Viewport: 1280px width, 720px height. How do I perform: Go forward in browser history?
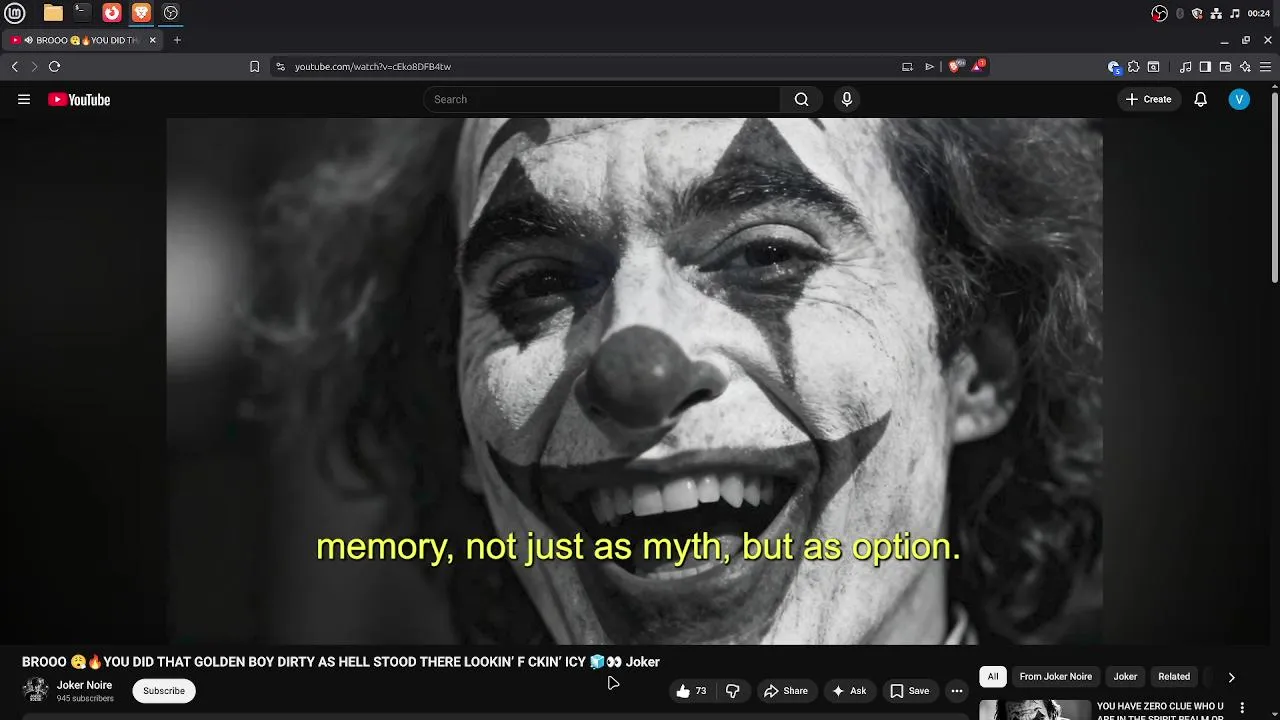coord(34,66)
